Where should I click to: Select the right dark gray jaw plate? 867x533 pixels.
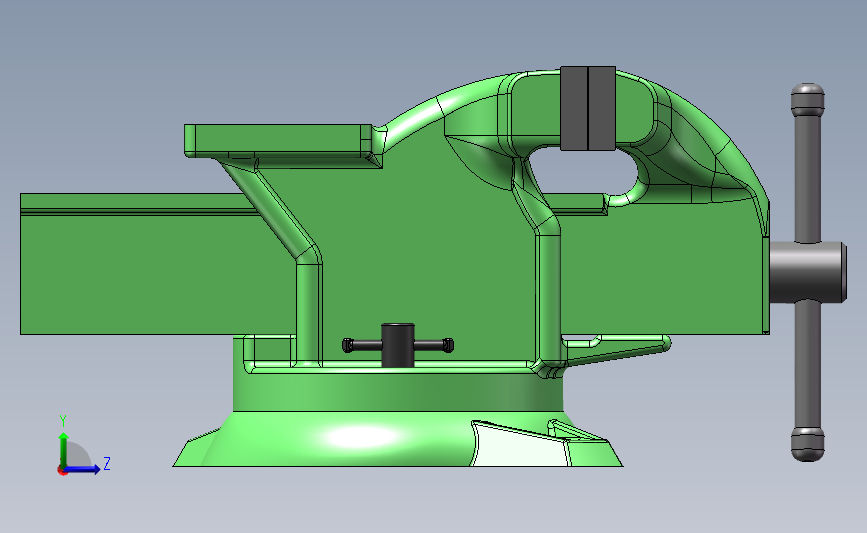point(602,108)
